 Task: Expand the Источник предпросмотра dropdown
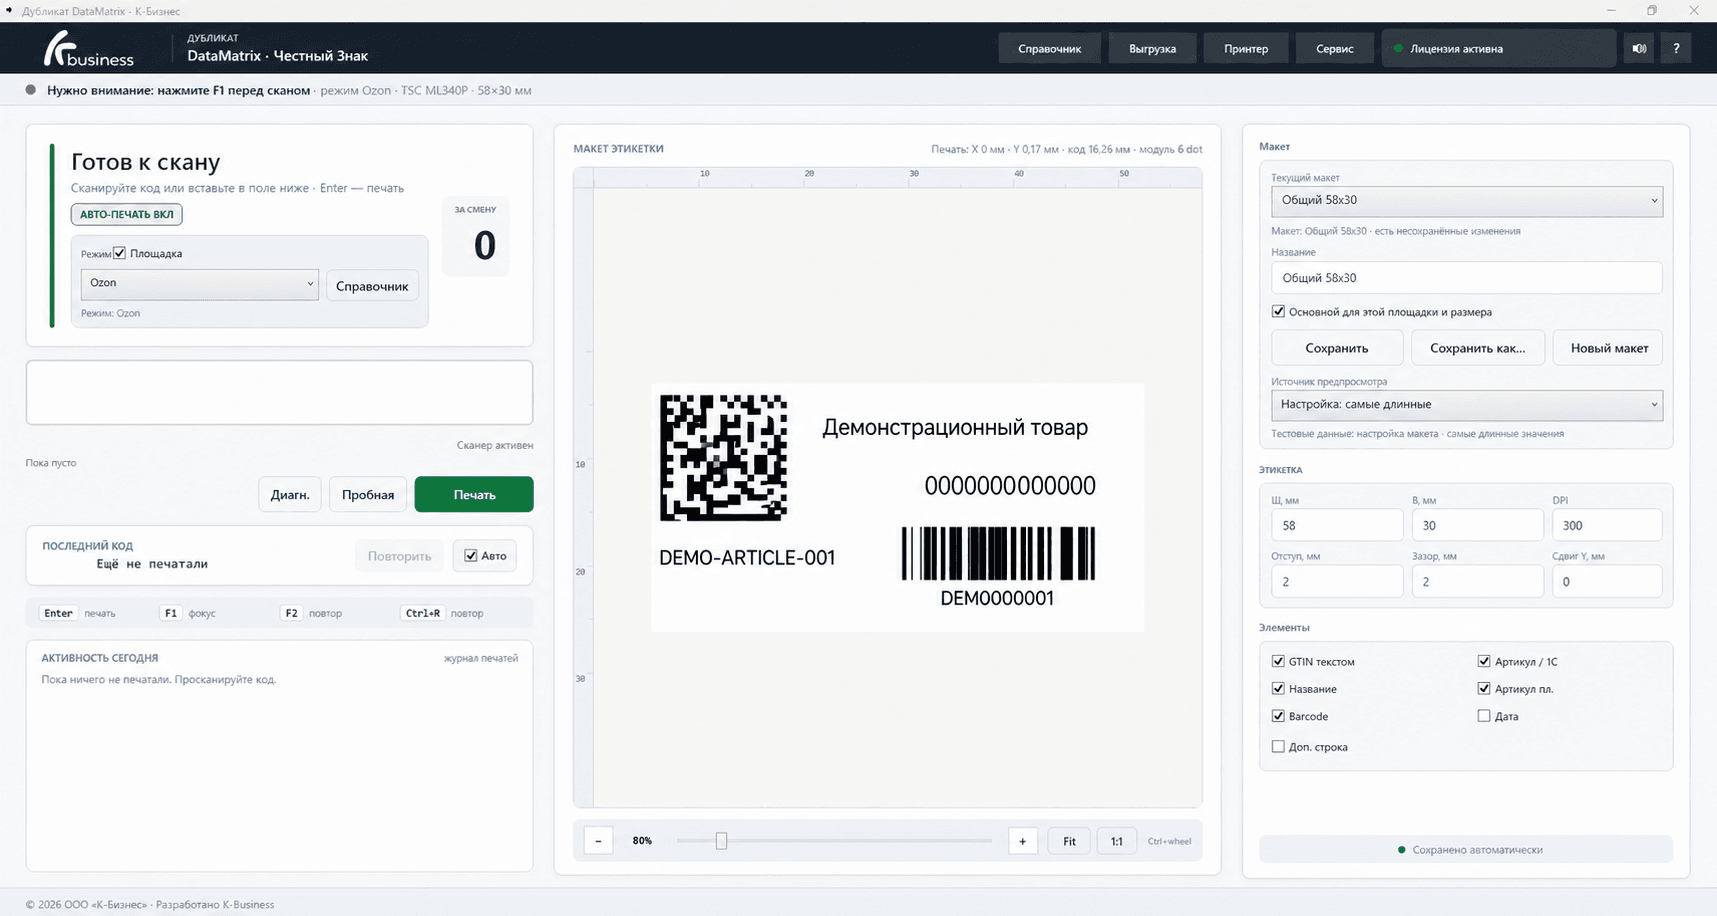[1466, 405]
